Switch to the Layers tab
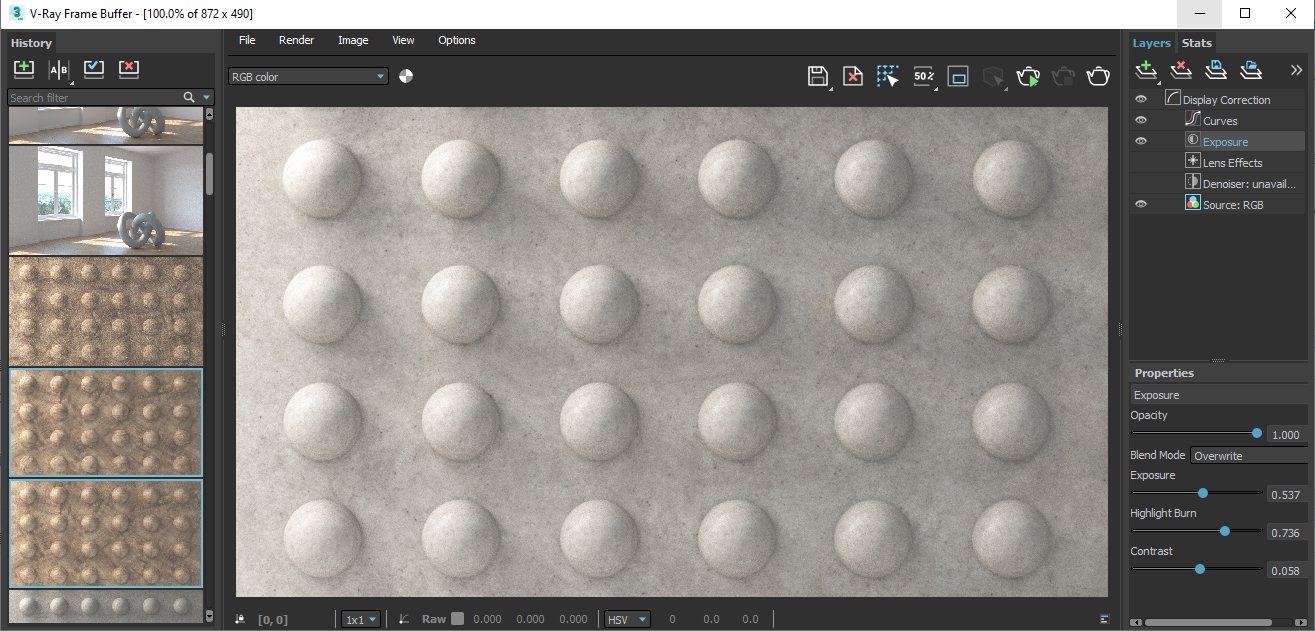 coord(1151,43)
